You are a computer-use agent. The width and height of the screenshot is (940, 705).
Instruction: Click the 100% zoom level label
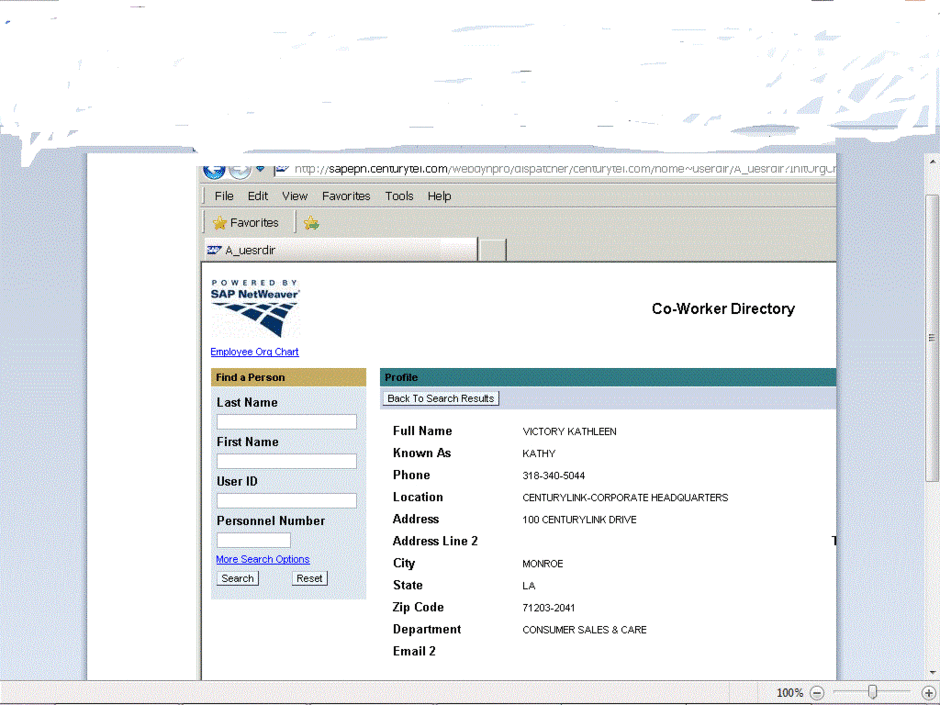pos(790,693)
